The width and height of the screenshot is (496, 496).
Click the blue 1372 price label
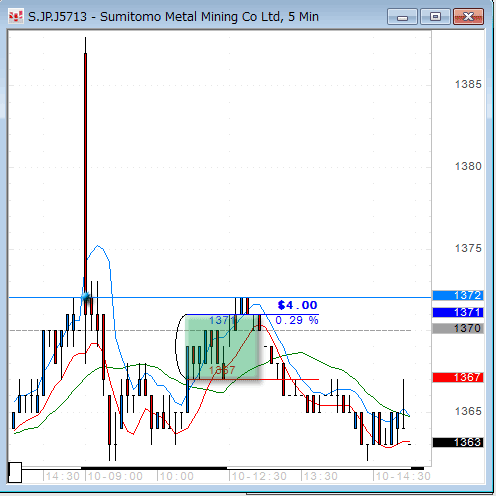pos(458,295)
